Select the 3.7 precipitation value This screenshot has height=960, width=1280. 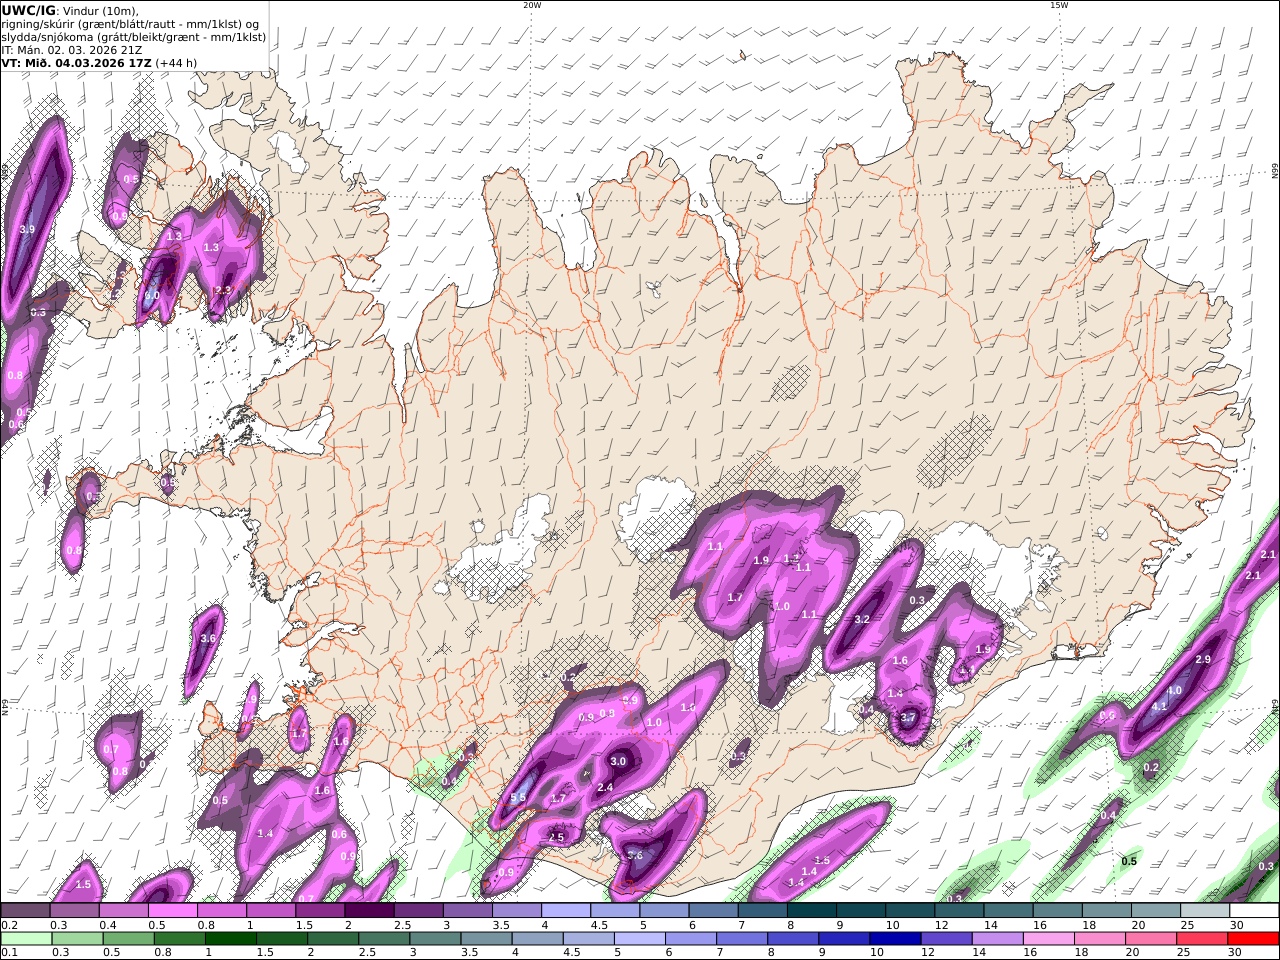coord(908,717)
